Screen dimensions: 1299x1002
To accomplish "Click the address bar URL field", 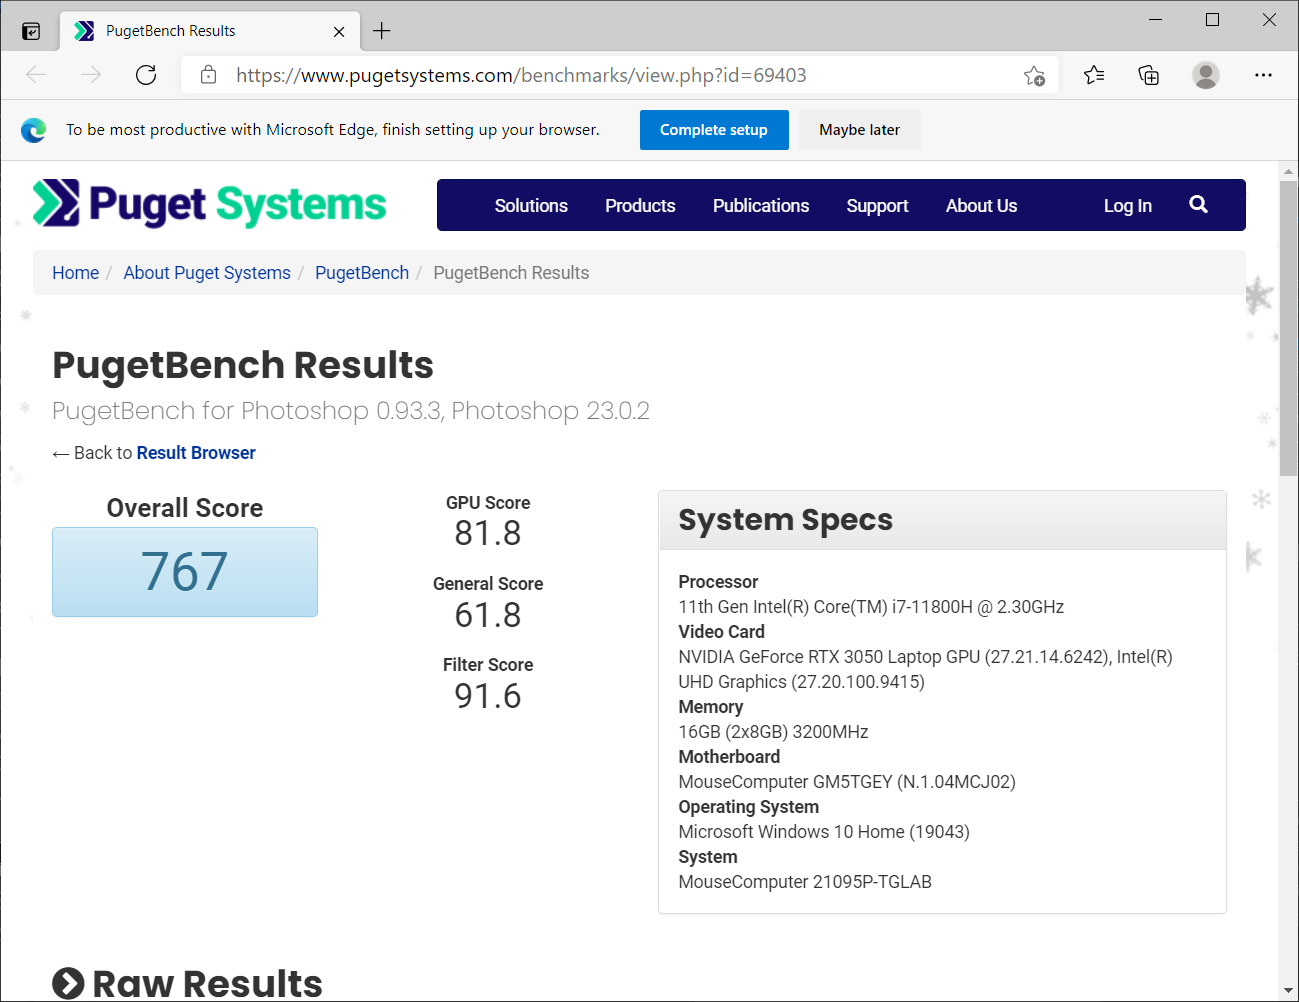I will [x=620, y=75].
